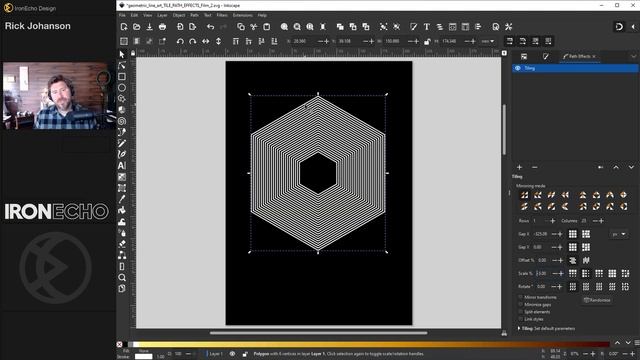Increase the Columns value with plus

(x=601, y=221)
